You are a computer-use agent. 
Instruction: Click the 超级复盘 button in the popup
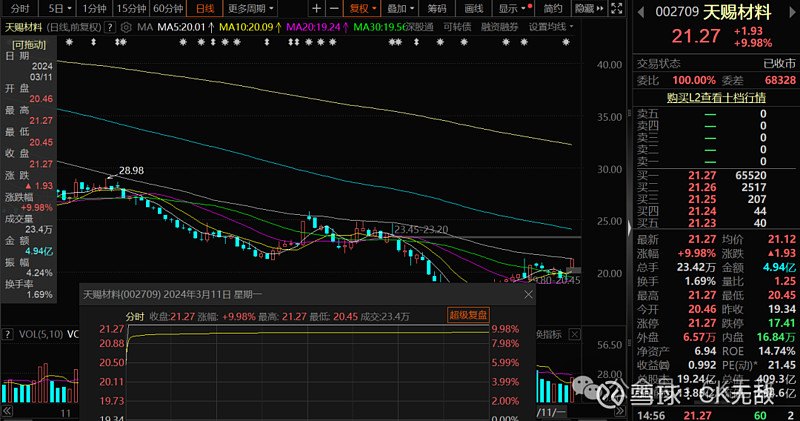[468, 315]
